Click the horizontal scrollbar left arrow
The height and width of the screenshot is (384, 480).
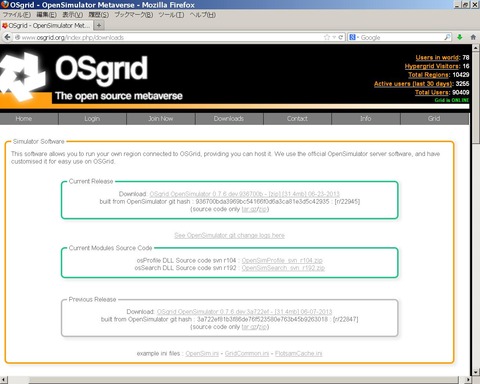(3, 380)
